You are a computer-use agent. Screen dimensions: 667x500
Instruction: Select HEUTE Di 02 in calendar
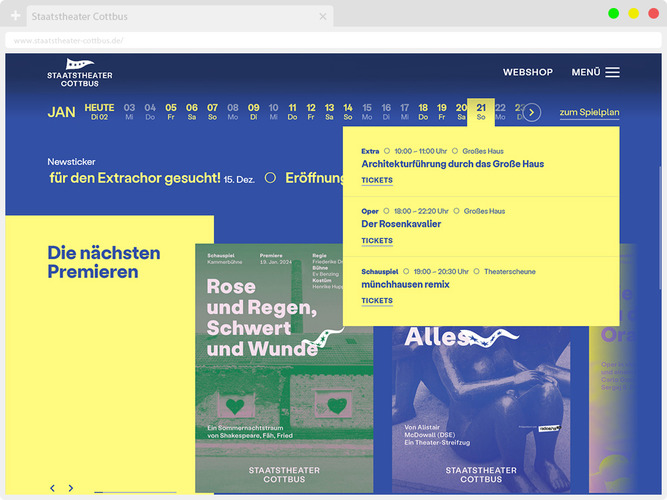click(99, 111)
